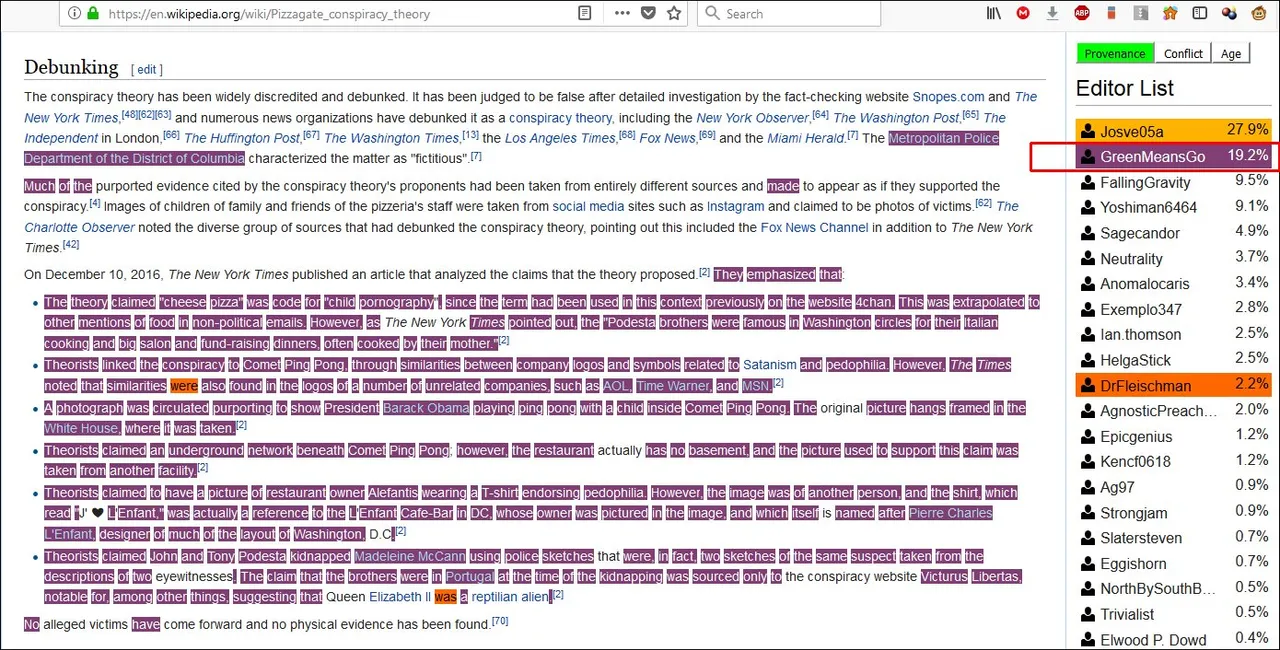Image resolution: width=1280 pixels, height=650 pixels.
Task: Click user icon next to Ian.thomson
Action: [x=1089, y=334]
